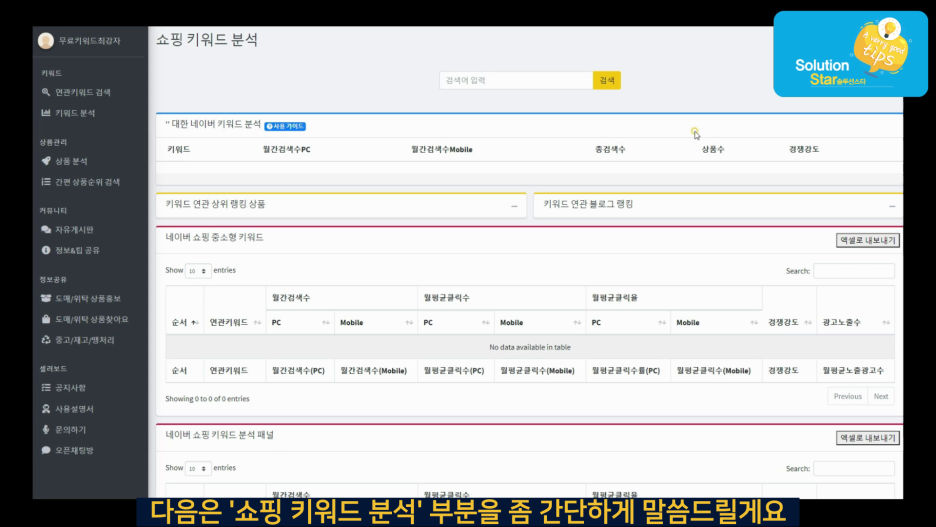Sort by 월평균클릭율 PC column
936x527 pixels.
pyautogui.click(x=628, y=322)
